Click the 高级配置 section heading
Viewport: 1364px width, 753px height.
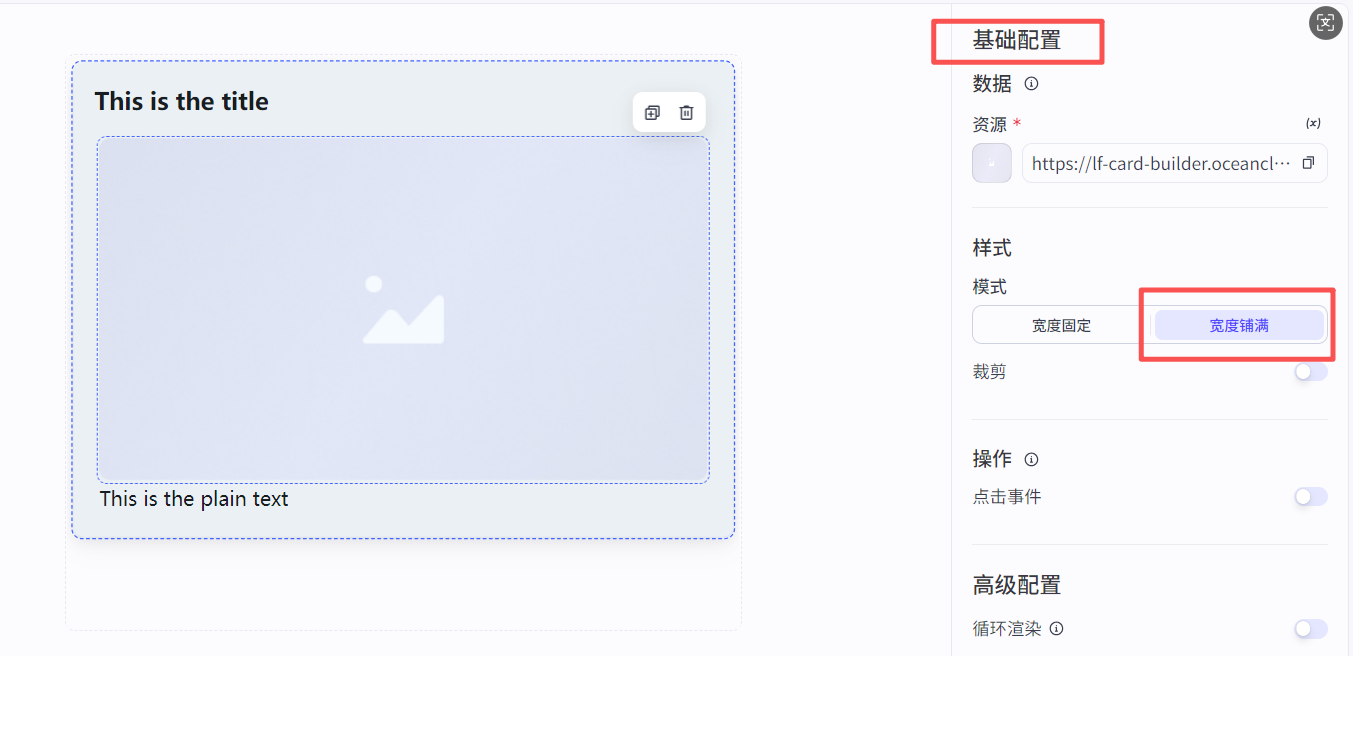(x=1017, y=585)
